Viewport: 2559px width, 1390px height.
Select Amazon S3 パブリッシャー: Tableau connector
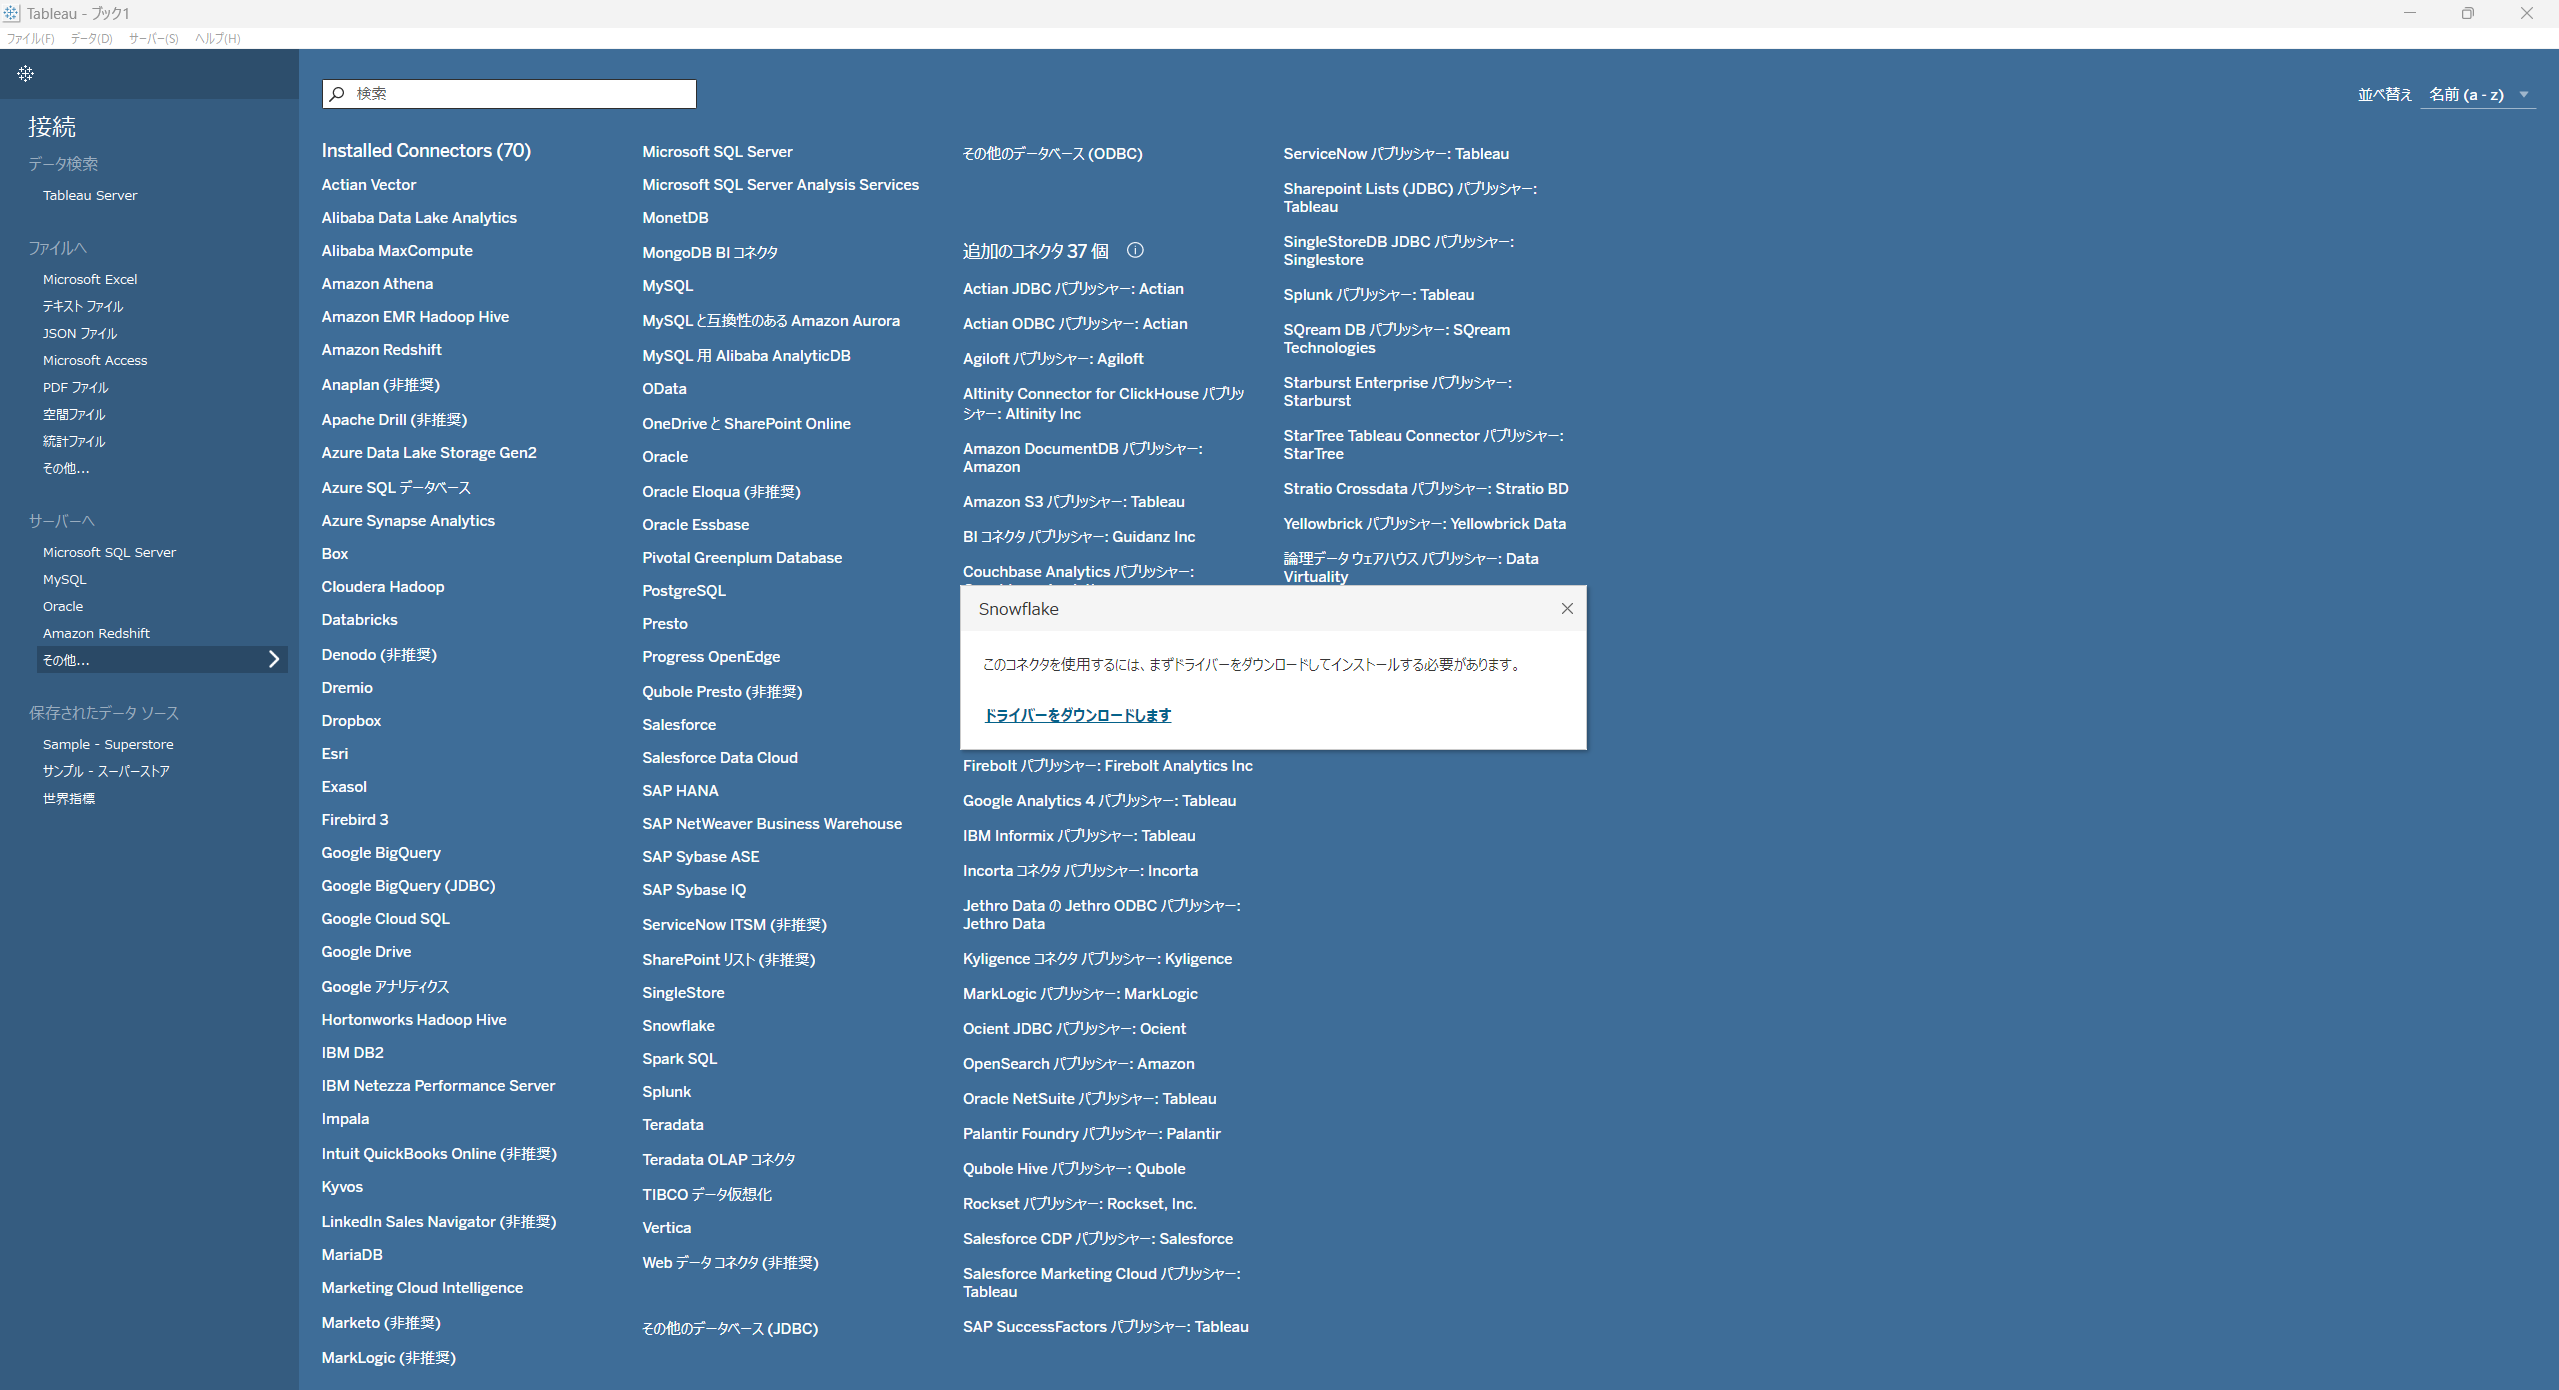tap(1073, 502)
